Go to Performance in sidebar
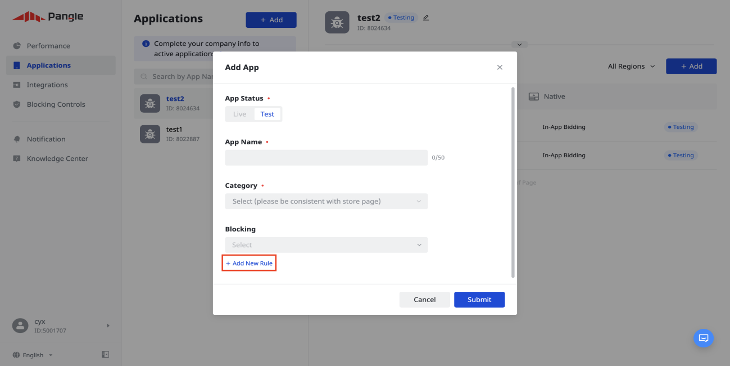 (x=48, y=46)
